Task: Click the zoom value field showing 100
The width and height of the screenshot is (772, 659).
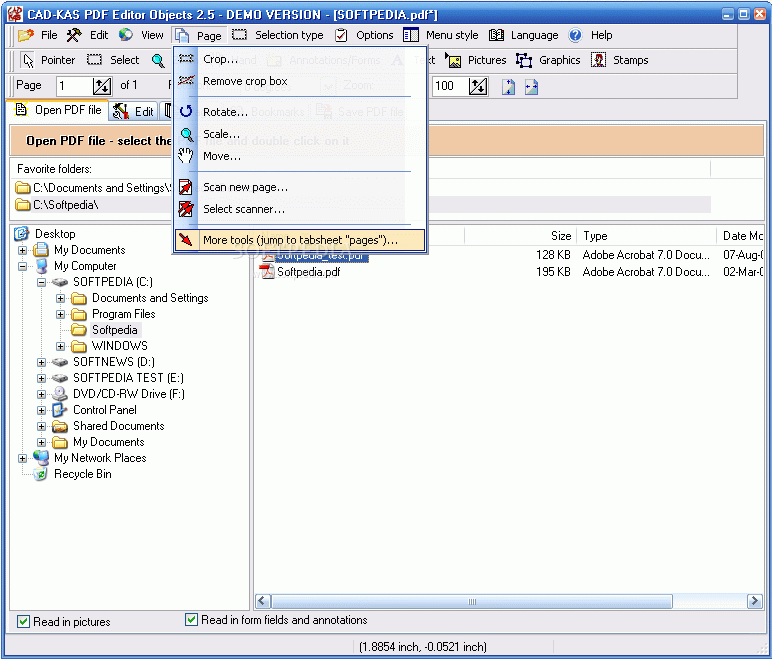Action: [x=450, y=86]
